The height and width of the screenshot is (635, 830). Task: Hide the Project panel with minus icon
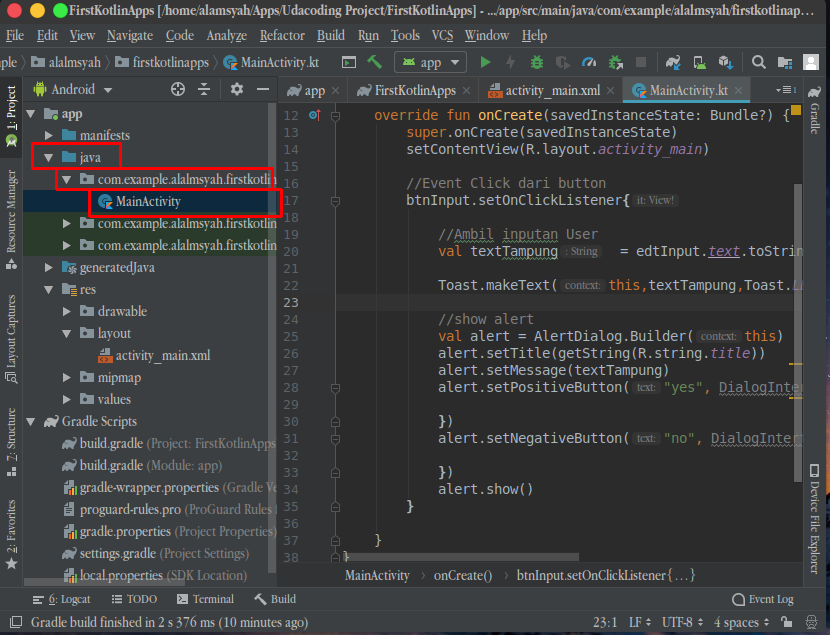263,89
